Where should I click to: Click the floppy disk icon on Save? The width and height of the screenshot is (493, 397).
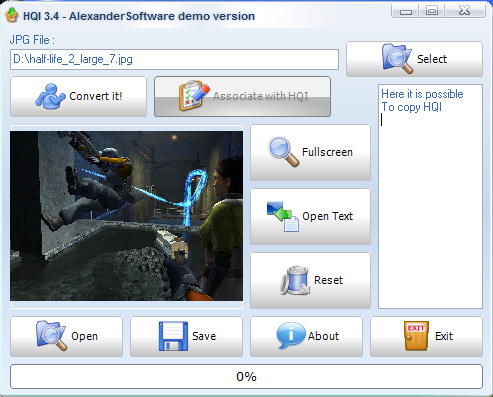[x=173, y=336]
